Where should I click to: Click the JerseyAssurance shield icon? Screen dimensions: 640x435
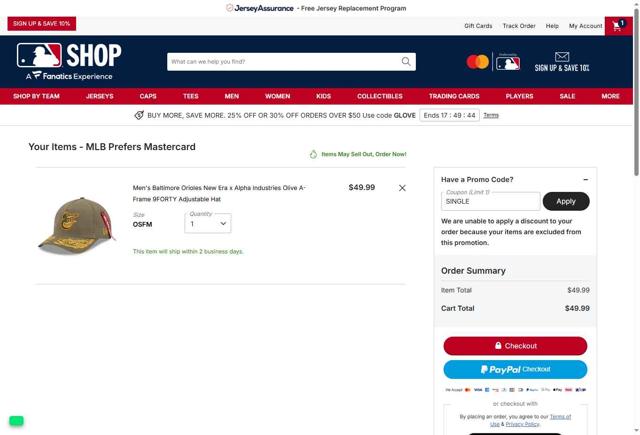(229, 8)
